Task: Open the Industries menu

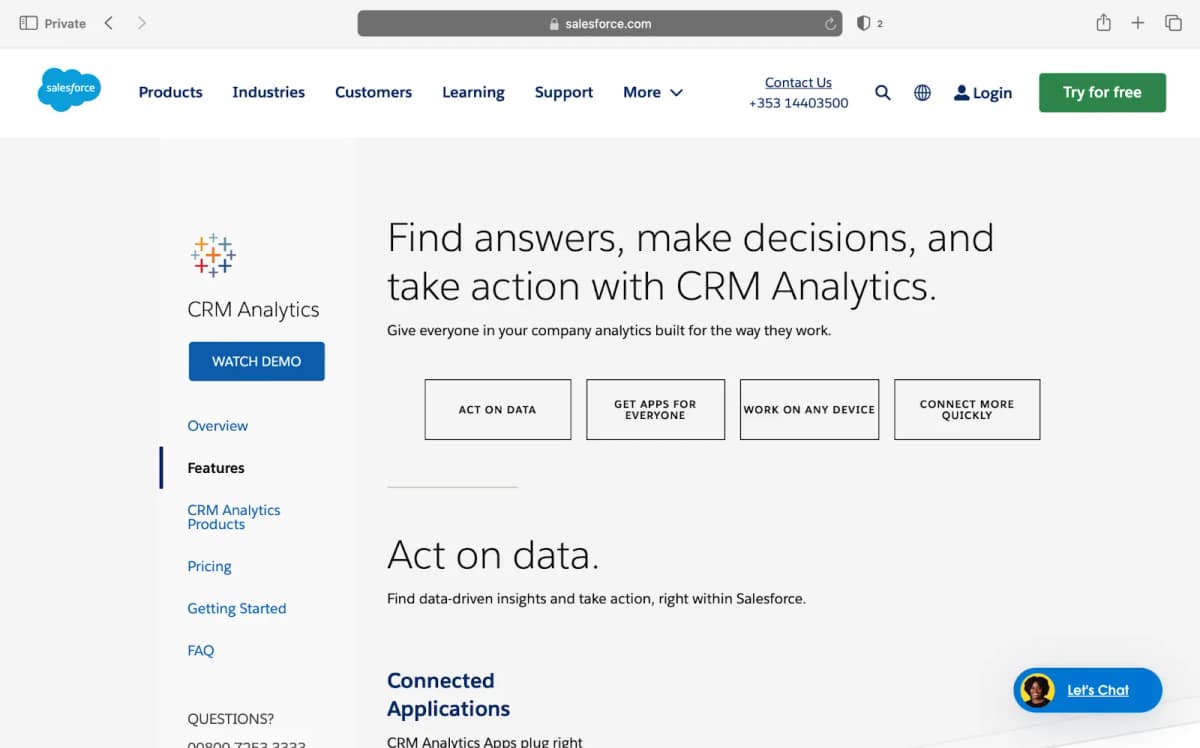Action: point(268,92)
